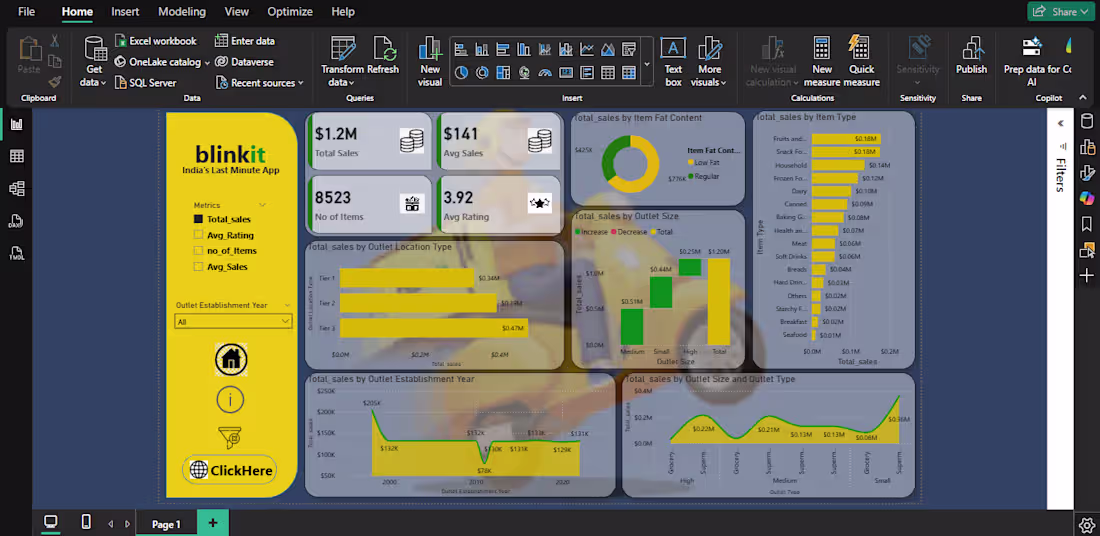Image resolution: width=1100 pixels, height=536 pixels.
Task: Open the View ribbon tab
Action: click(x=236, y=12)
